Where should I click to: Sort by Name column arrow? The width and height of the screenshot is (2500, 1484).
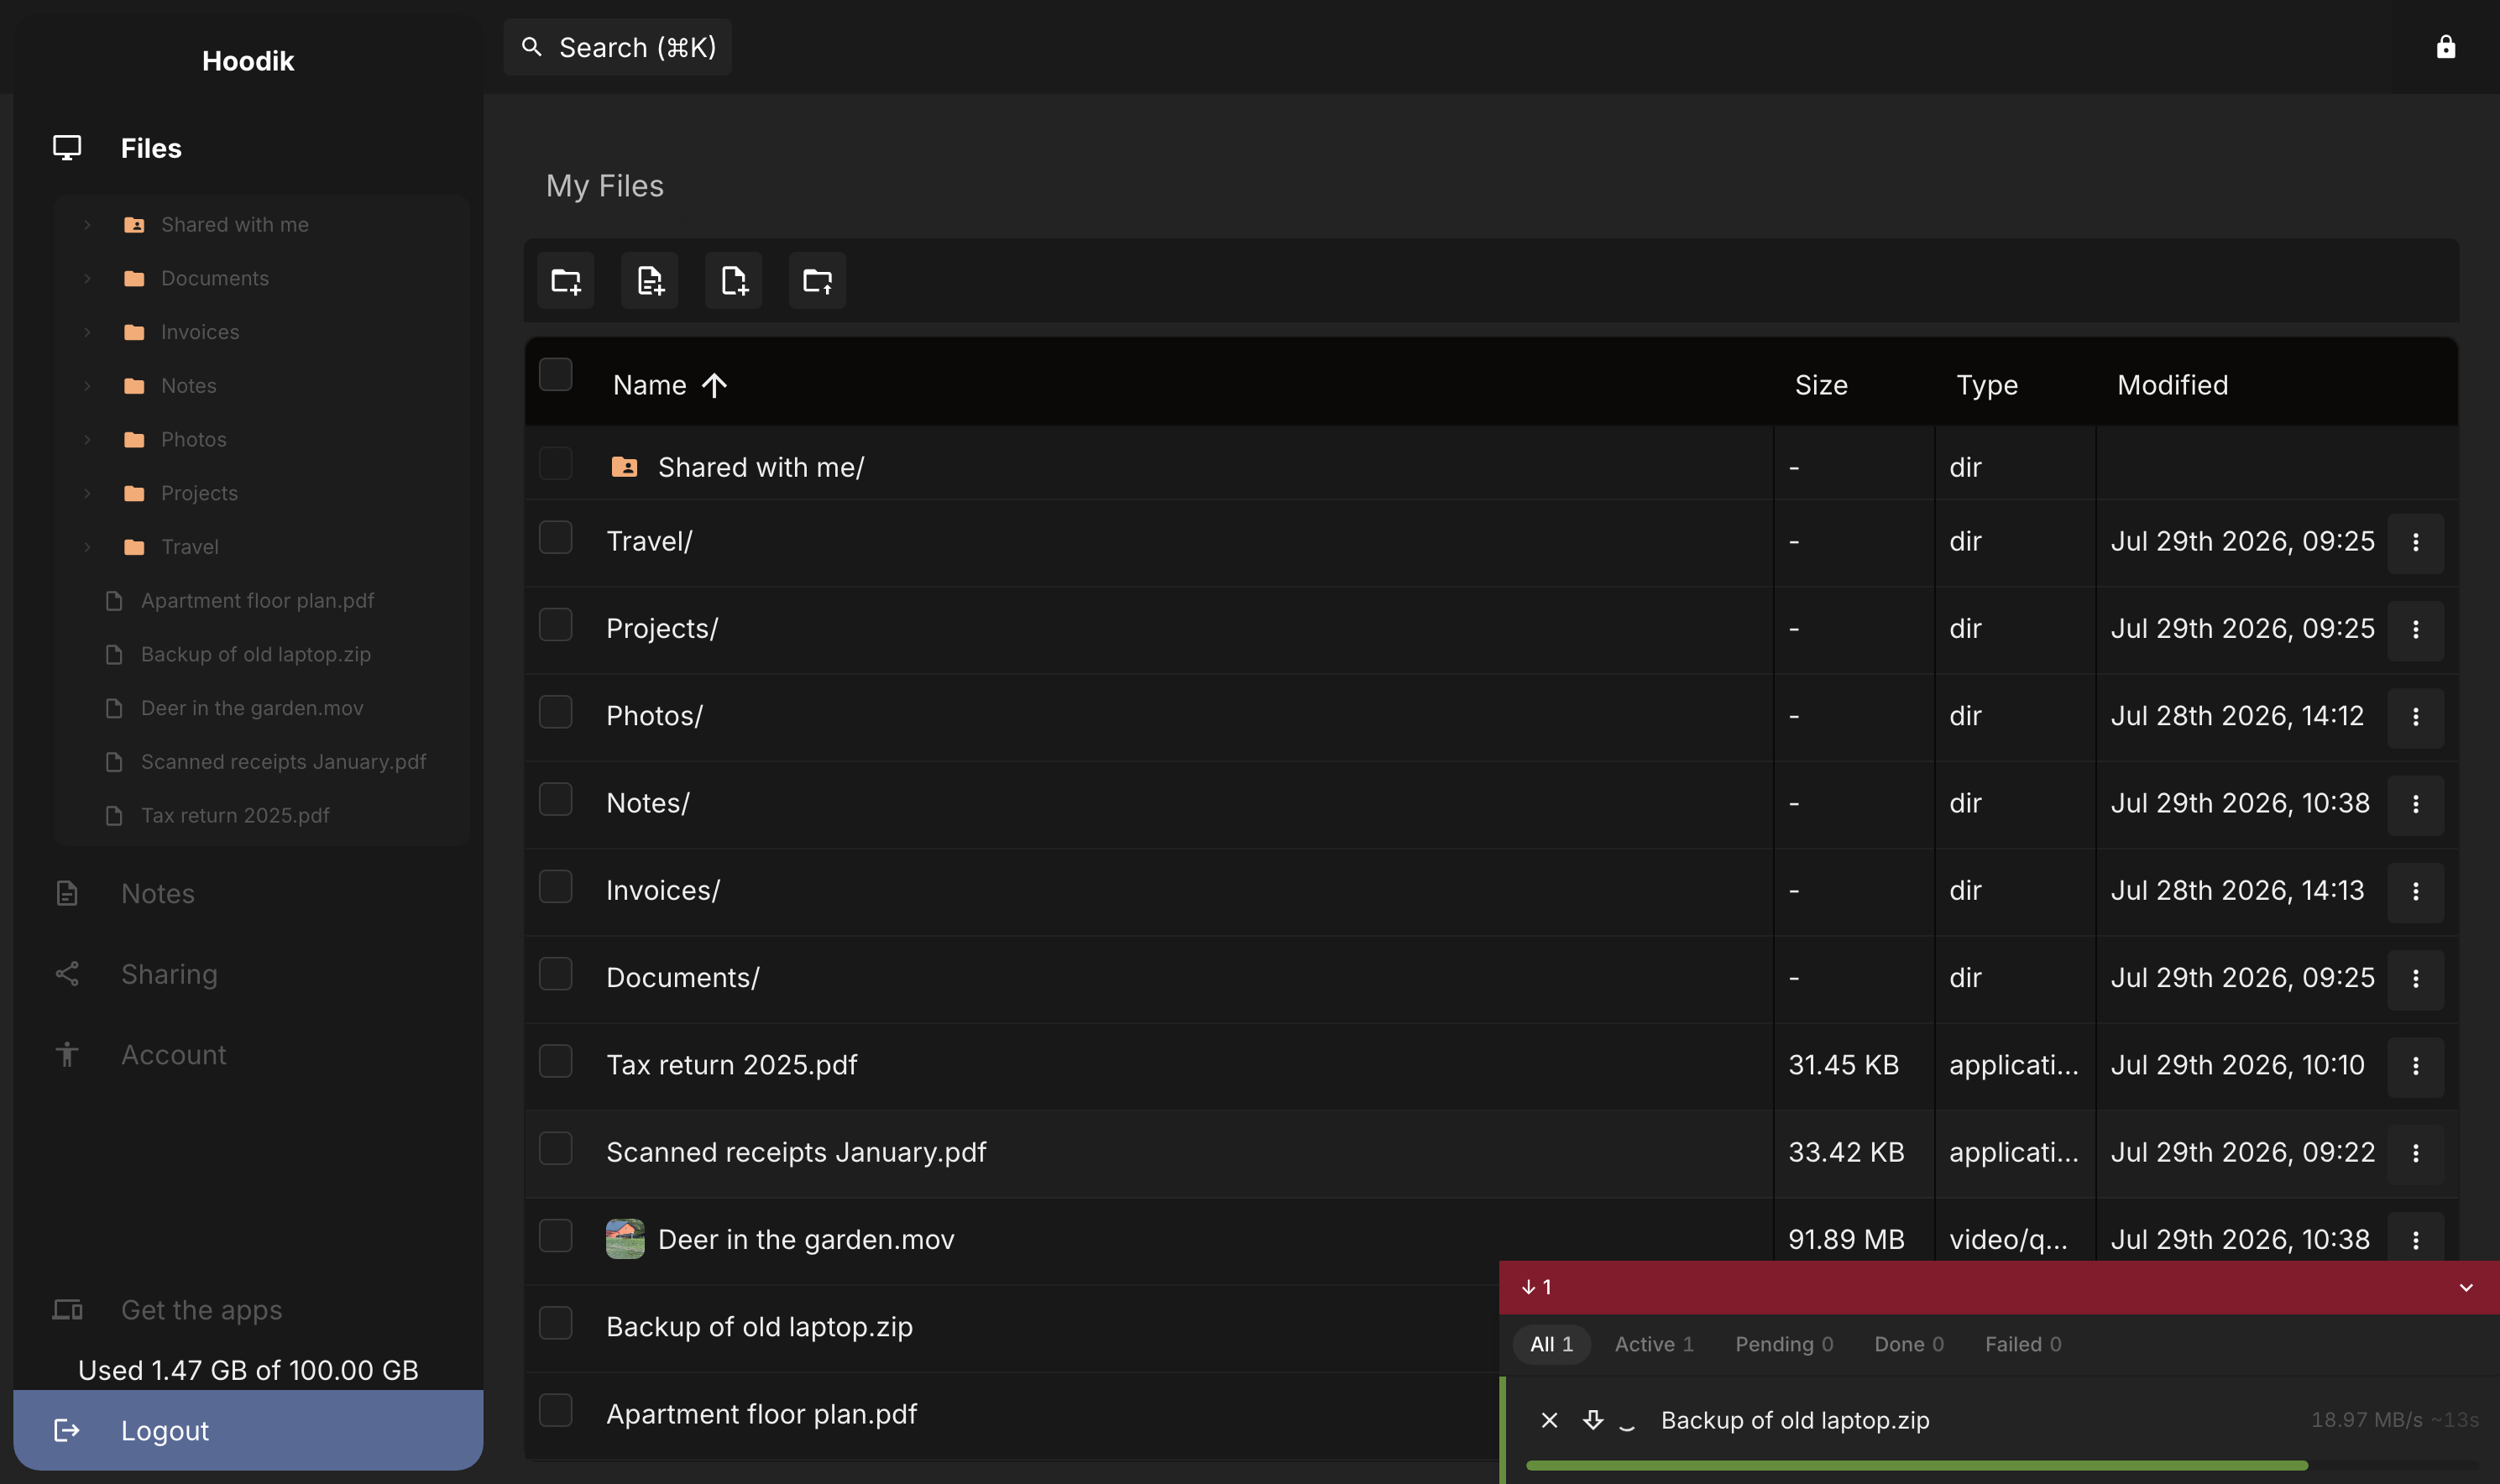tap(714, 385)
